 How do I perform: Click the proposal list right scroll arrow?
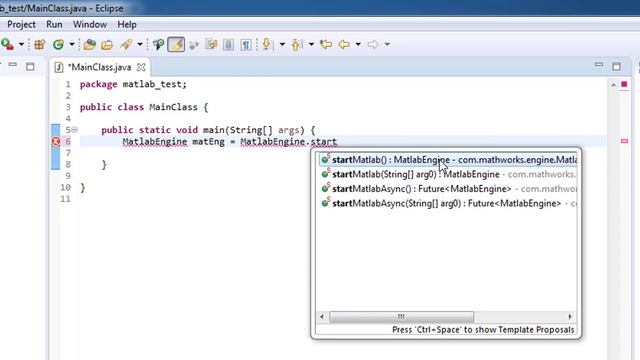click(570, 316)
